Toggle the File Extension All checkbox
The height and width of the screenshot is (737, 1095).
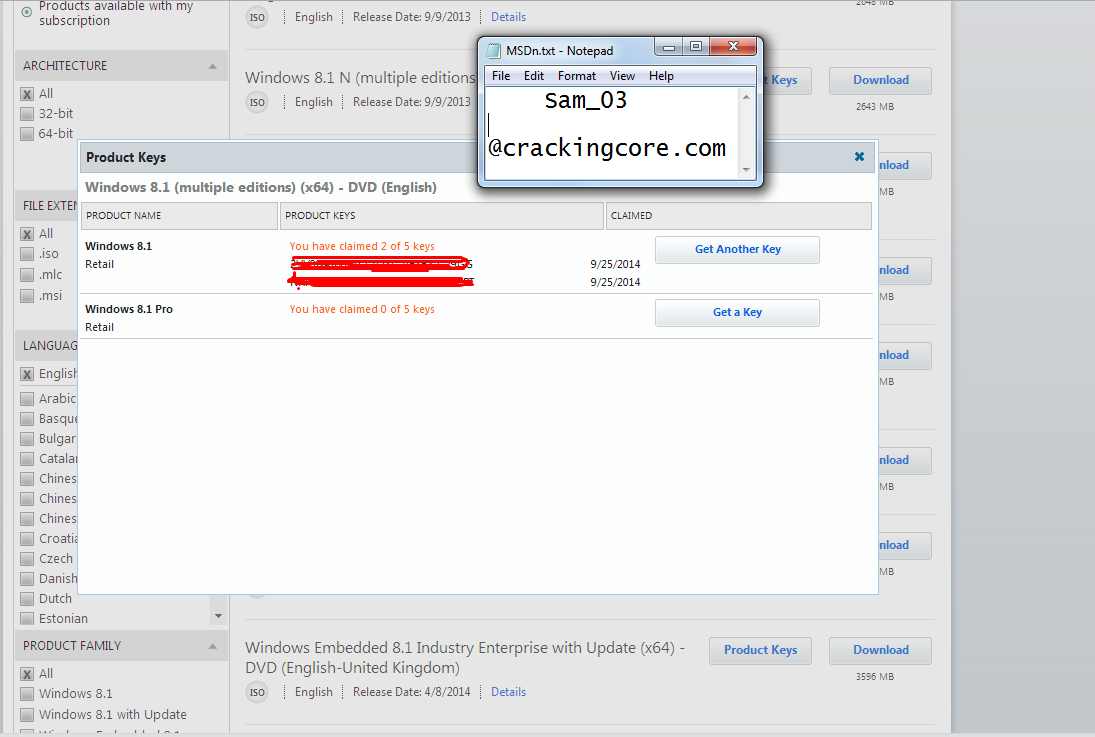click(x=27, y=234)
